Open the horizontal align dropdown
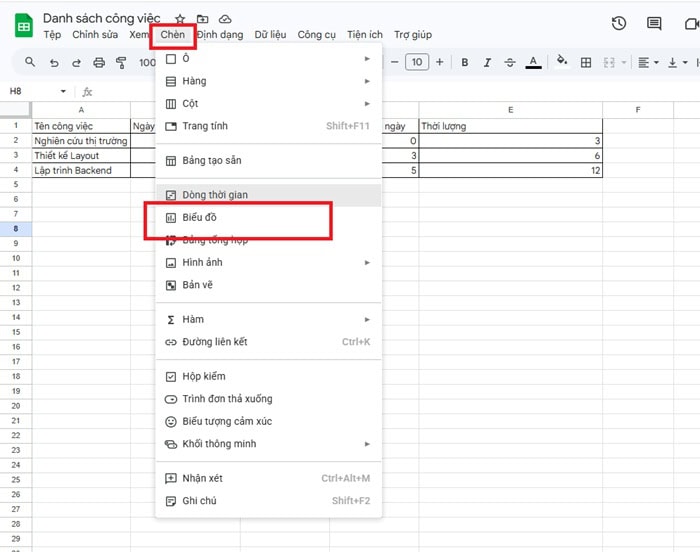The height and width of the screenshot is (552, 700). click(x=648, y=63)
